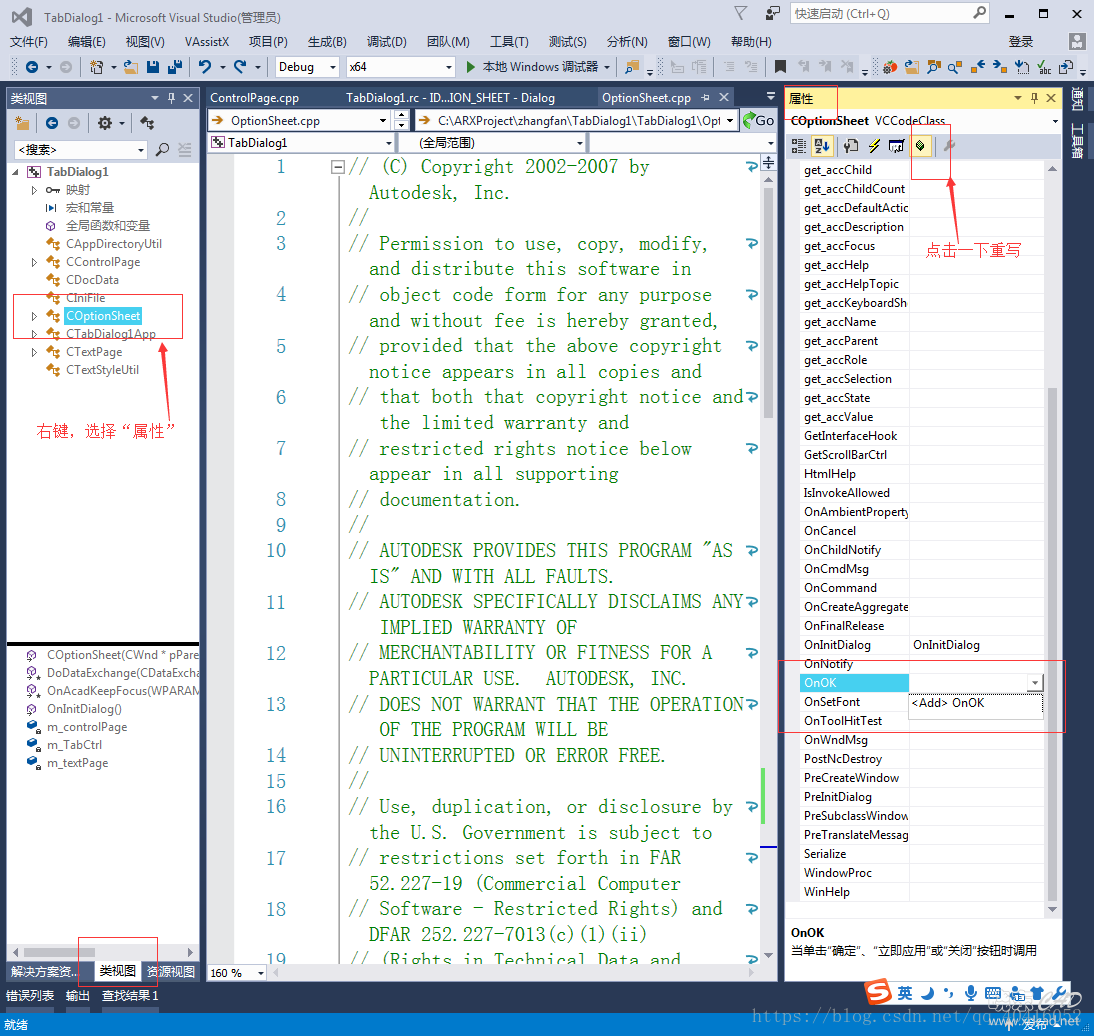Open the 文件(F) menu

[x=29, y=42]
